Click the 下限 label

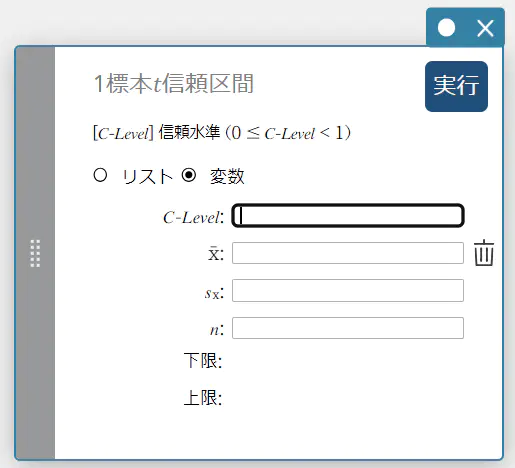203,360
